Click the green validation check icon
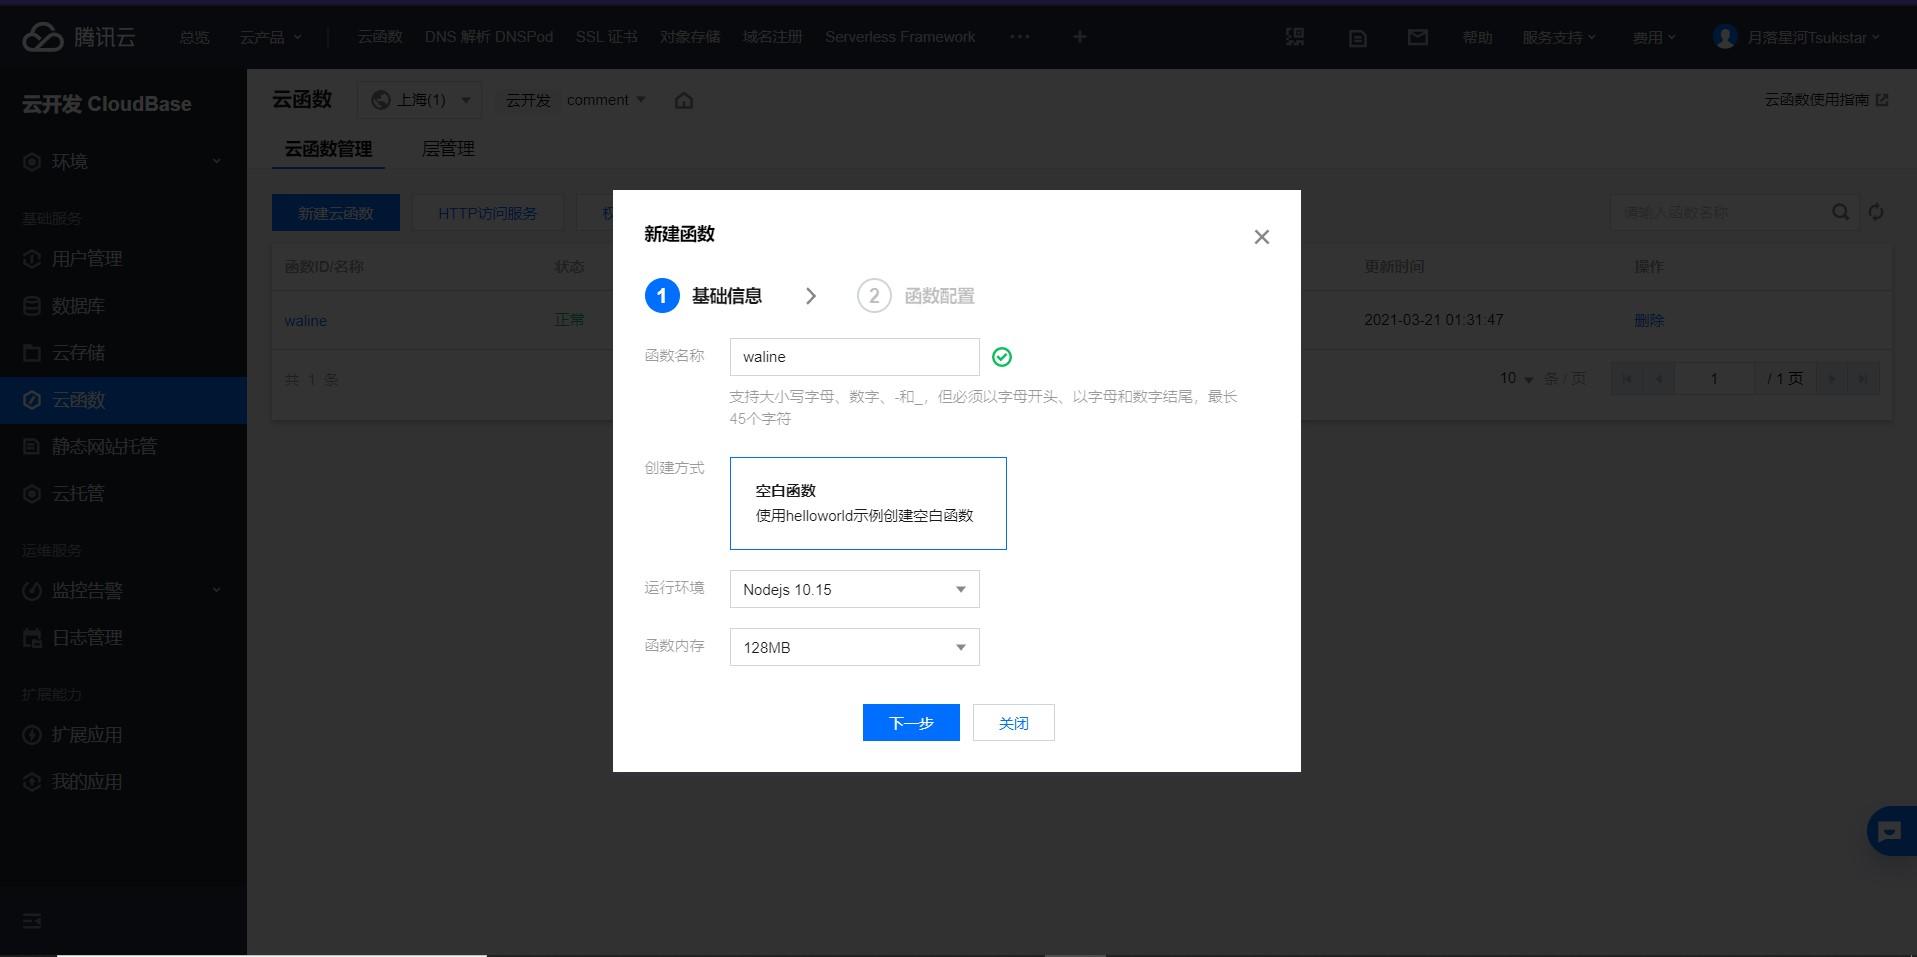1917x957 pixels. click(1002, 357)
